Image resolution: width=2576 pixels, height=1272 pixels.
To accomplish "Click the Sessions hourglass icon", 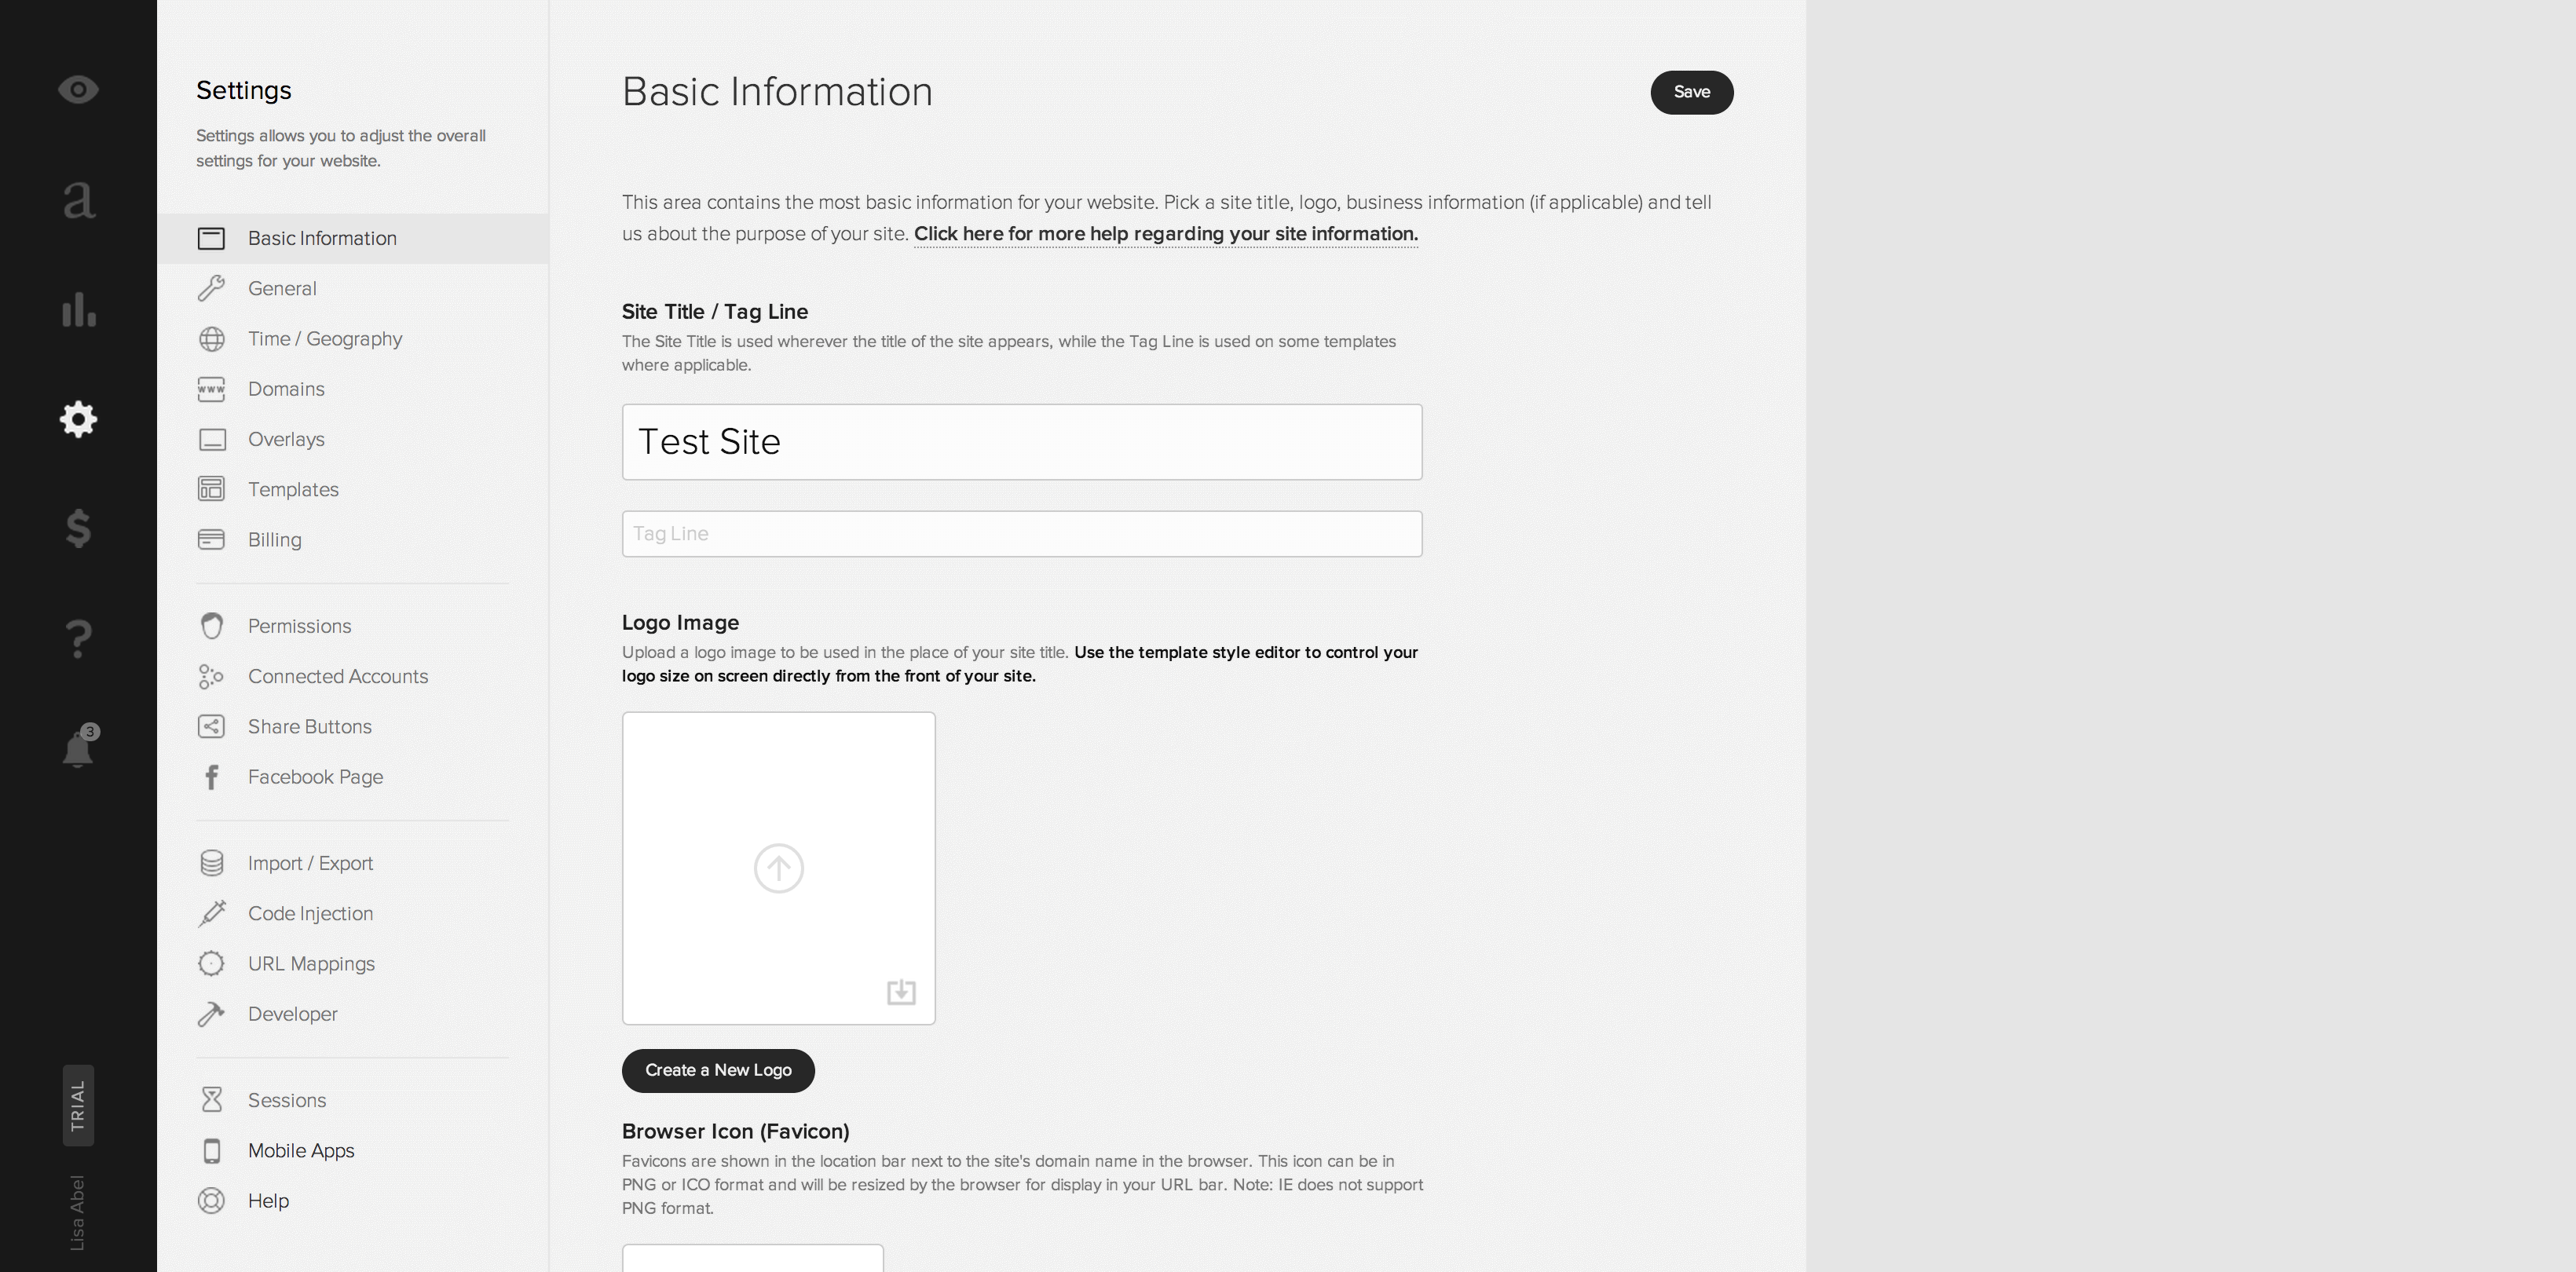I will click(x=211, y=1100).
